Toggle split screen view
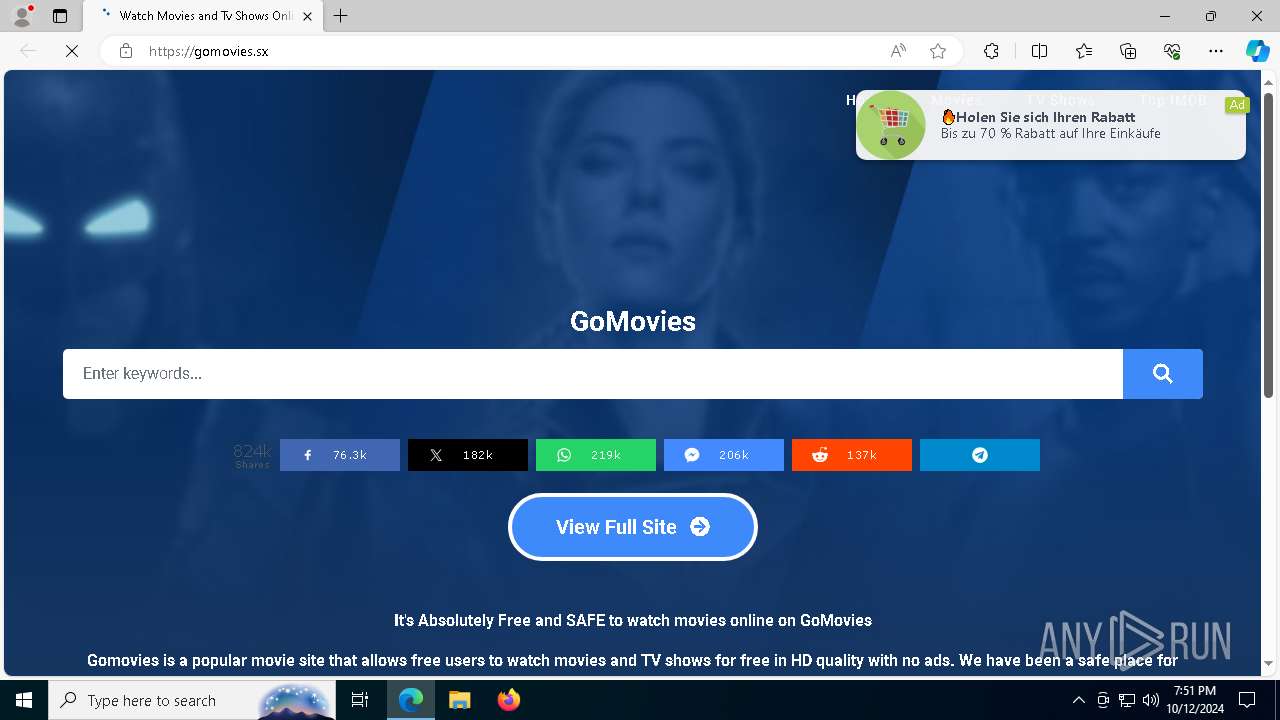The image size is (1280, 720). click(1039, 51)
